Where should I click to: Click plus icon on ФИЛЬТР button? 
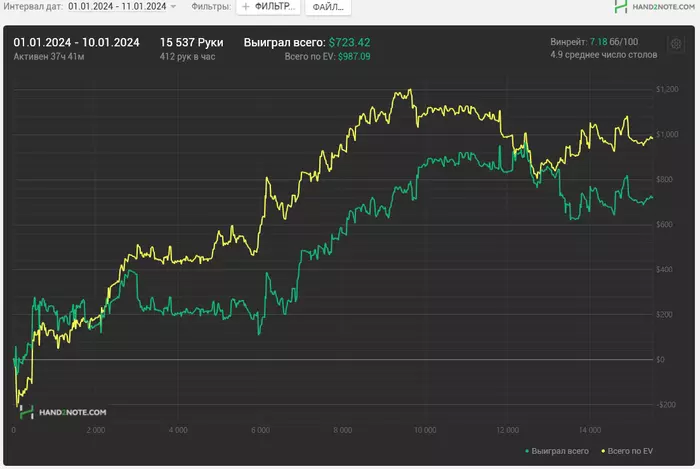click(246, 7)
